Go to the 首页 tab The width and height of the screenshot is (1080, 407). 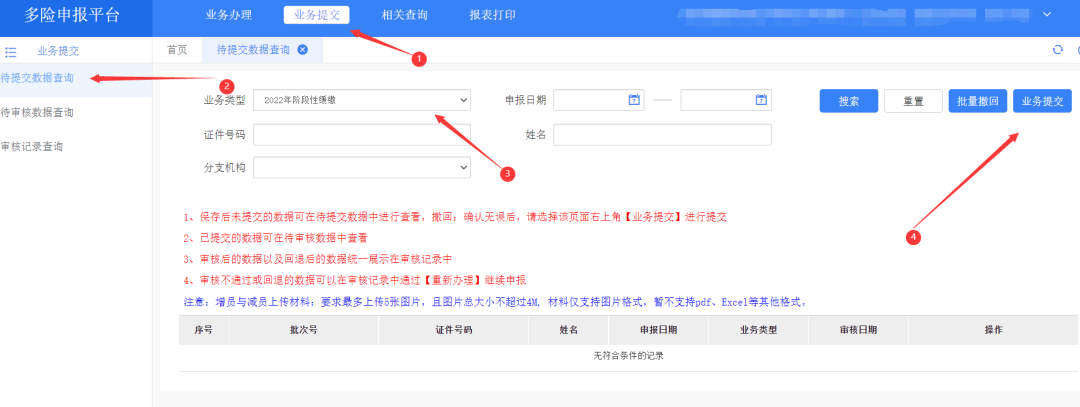(177, 50)
